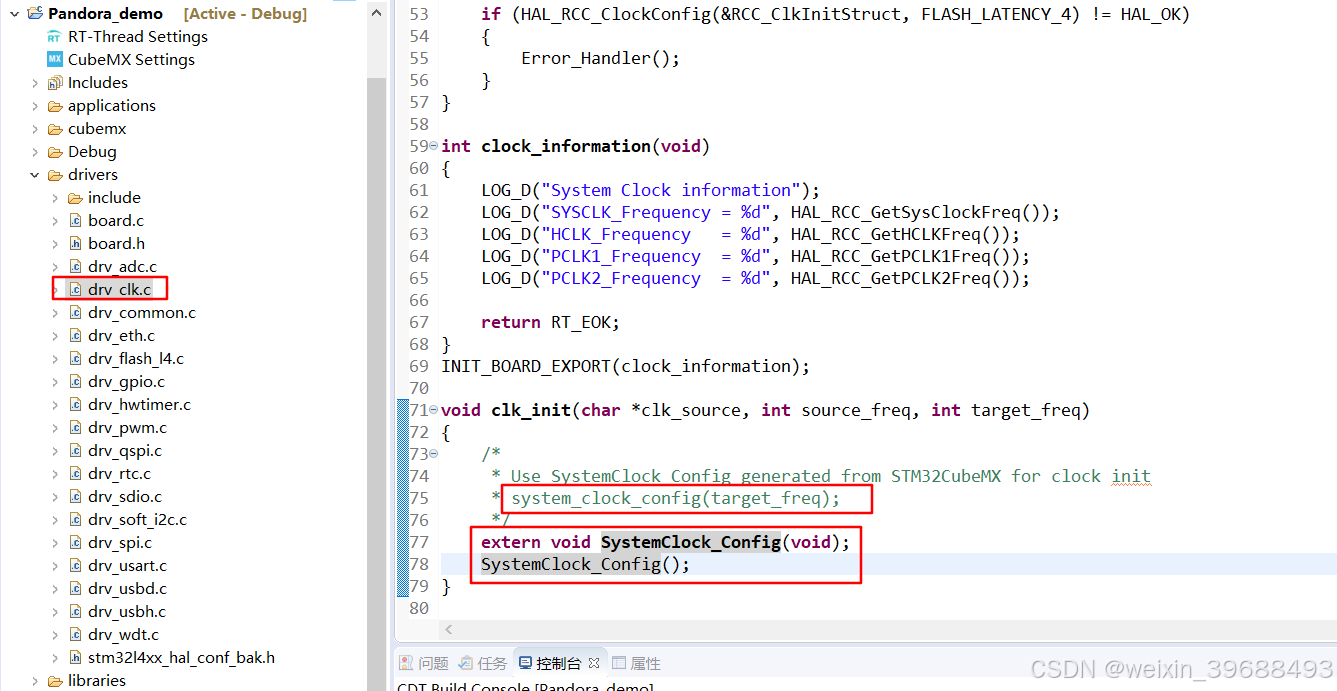
Task: Click INIT_BOARD_EXPORT(clock_information) on line 69
Action: (x=625, y=366)
